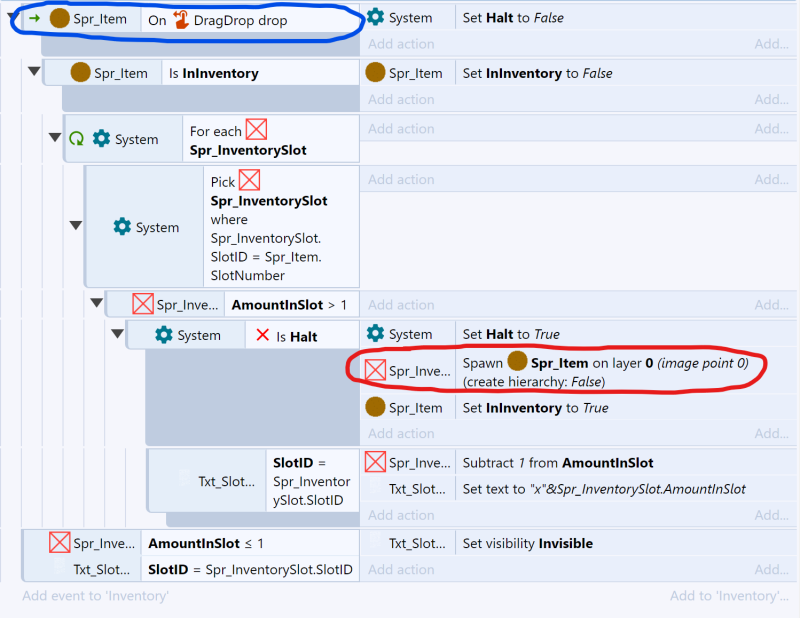Click Add action below Set Halt to False
This screenshot has width=800, height=618.
pyautogui.click(x=401, y=44)
